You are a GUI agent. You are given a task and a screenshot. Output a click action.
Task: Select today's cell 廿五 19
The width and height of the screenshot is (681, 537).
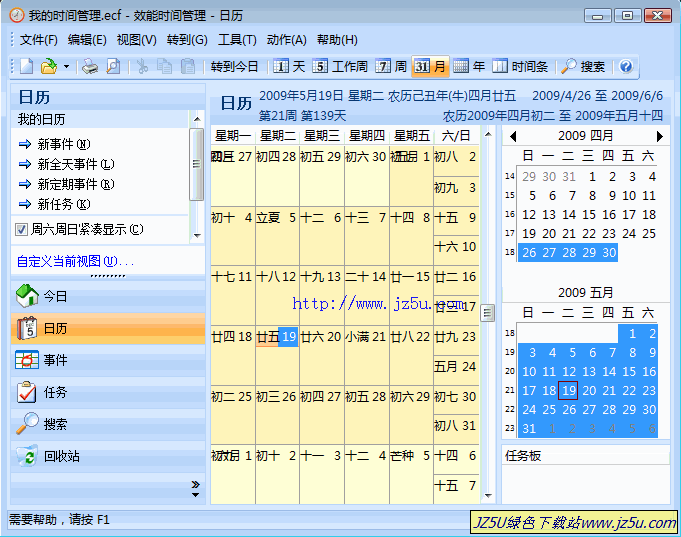pos(277,355)
